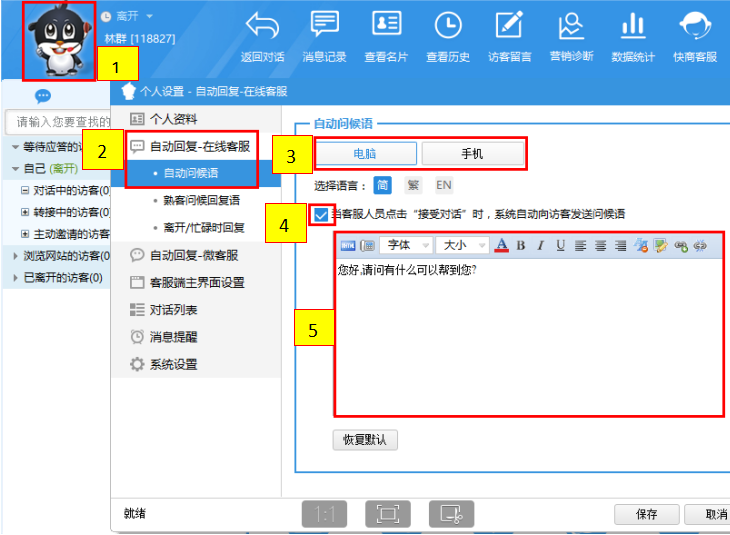Select 繁 traditional Chinese language option
This screenshot has width=730, height=535.
413,185
